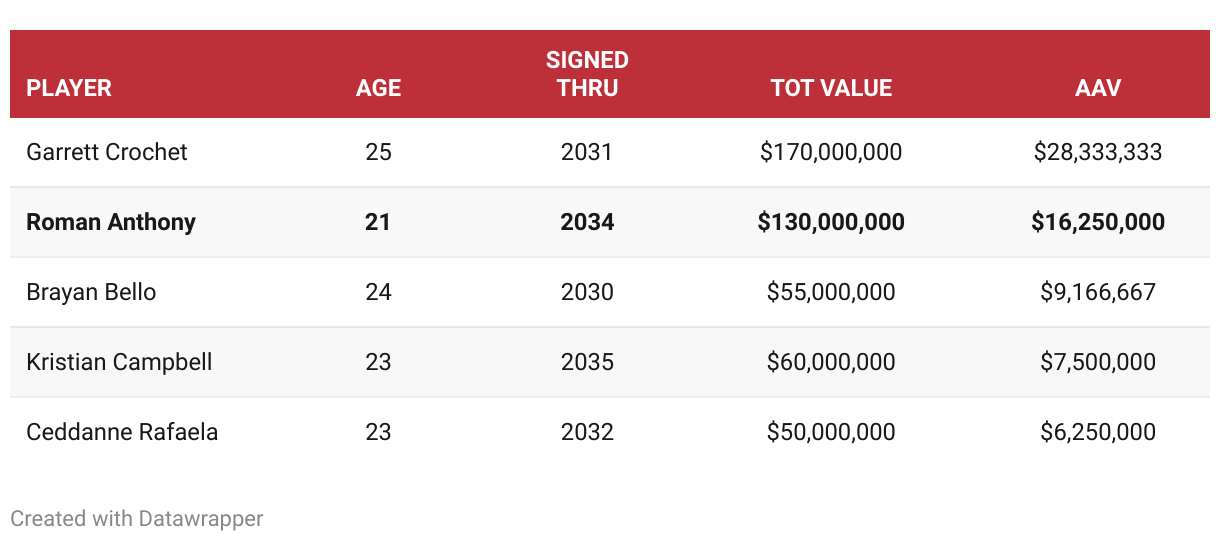Open the Created with Datawrapper link
The height and width of the screenshot is (542, 1220).
point(137,519)
